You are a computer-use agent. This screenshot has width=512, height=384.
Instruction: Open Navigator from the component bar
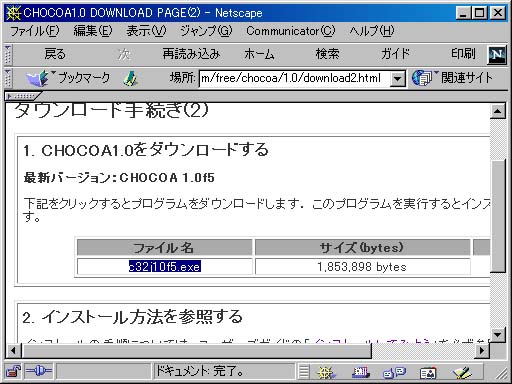tap(326, 372)
